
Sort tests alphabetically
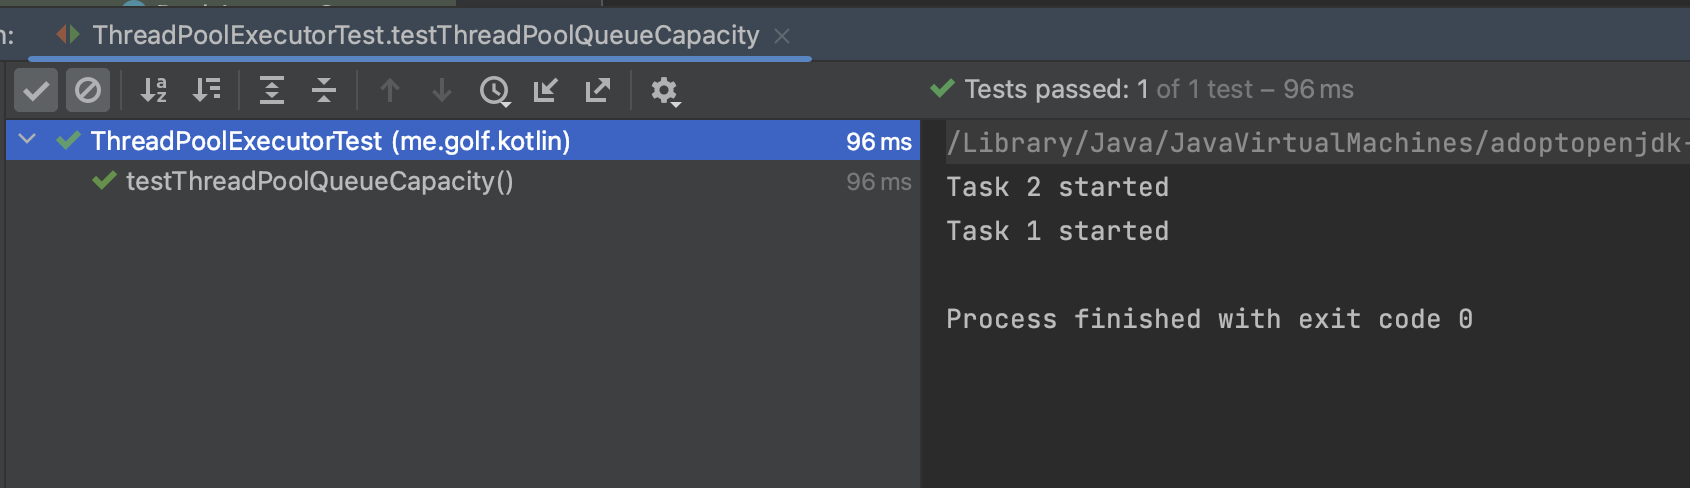(154, 91)
